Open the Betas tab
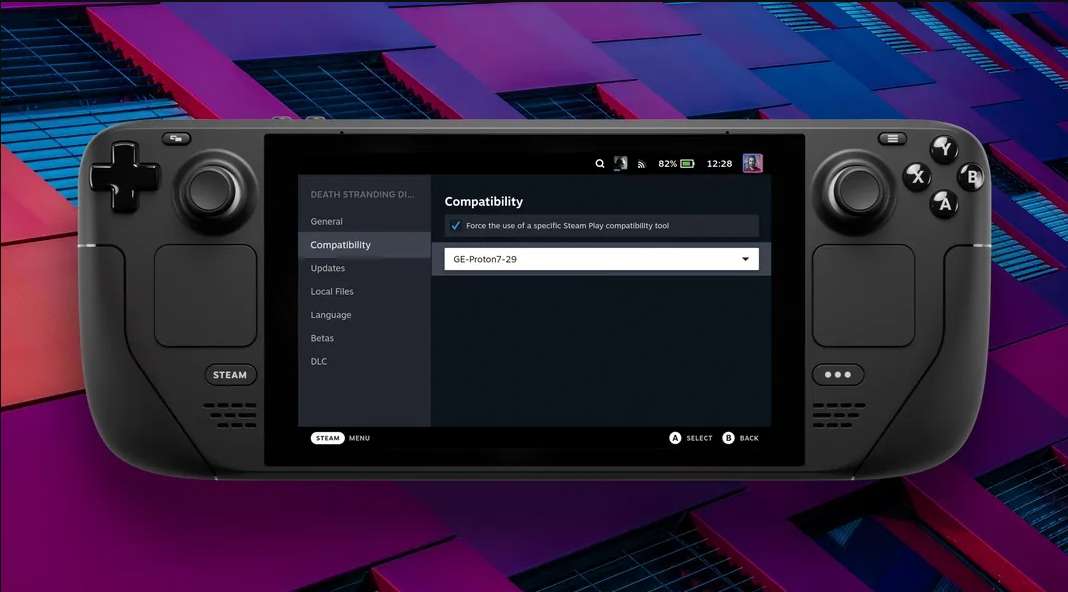 click(364, 338)
